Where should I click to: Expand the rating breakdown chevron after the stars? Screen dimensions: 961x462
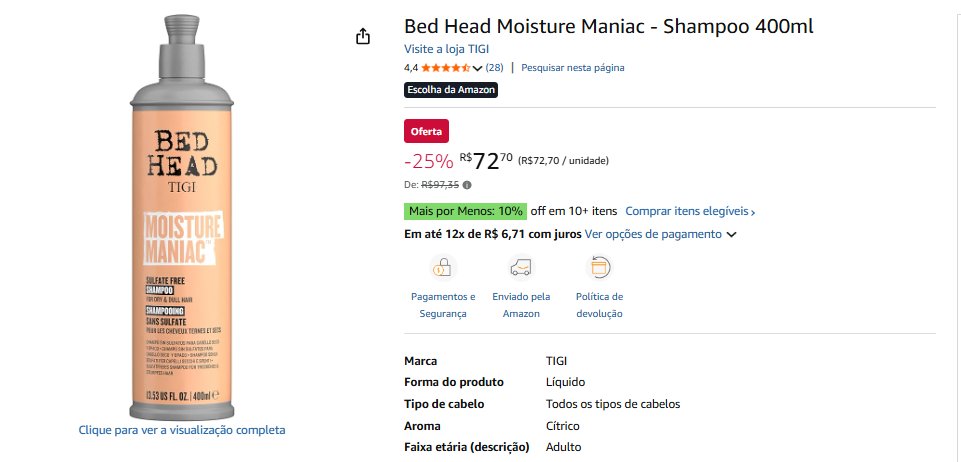point(477,68)
